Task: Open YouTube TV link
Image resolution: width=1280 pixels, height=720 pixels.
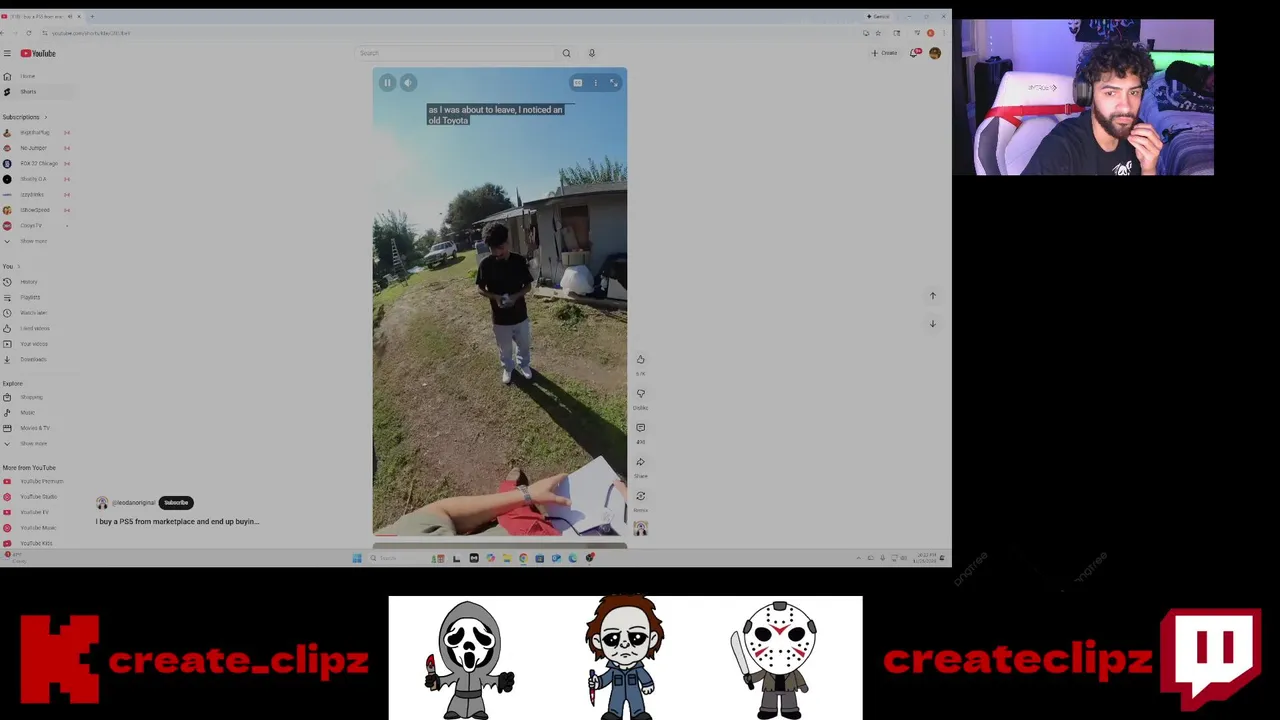Action: tap(34, 512)
